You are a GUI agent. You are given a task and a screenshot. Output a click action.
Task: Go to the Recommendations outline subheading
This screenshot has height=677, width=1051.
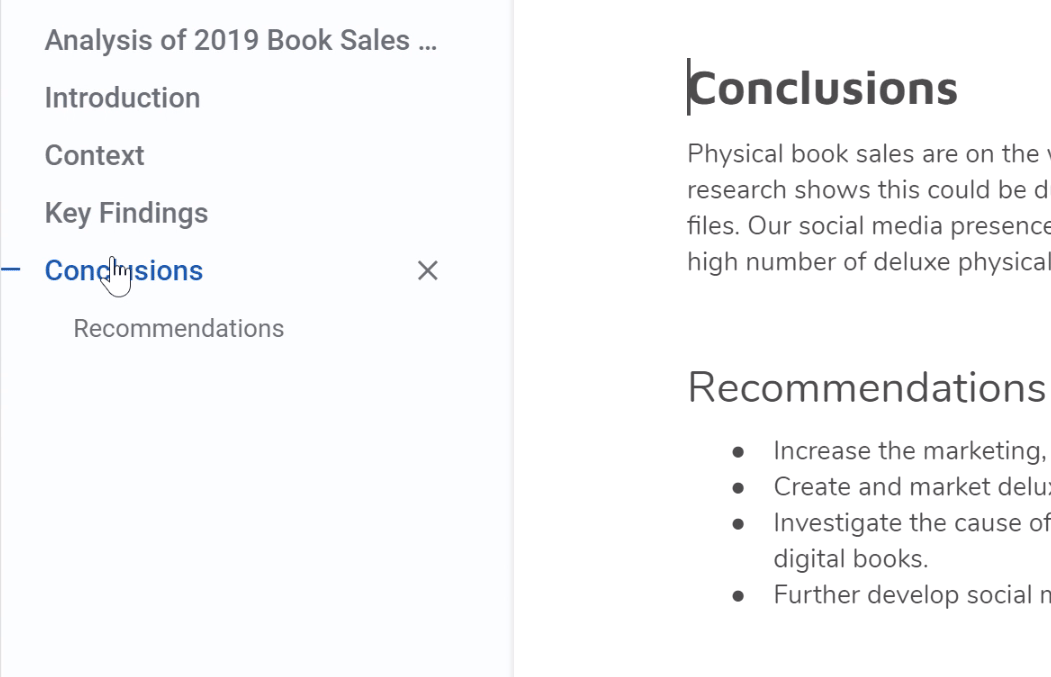click(x=178, y=329)
